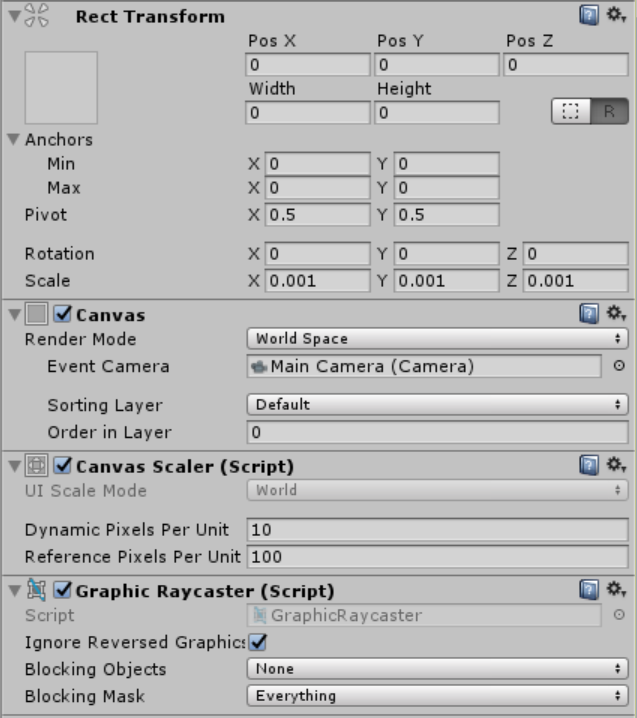
Task: Click the Canvas Scaler script icon
Action: (36, 466)
